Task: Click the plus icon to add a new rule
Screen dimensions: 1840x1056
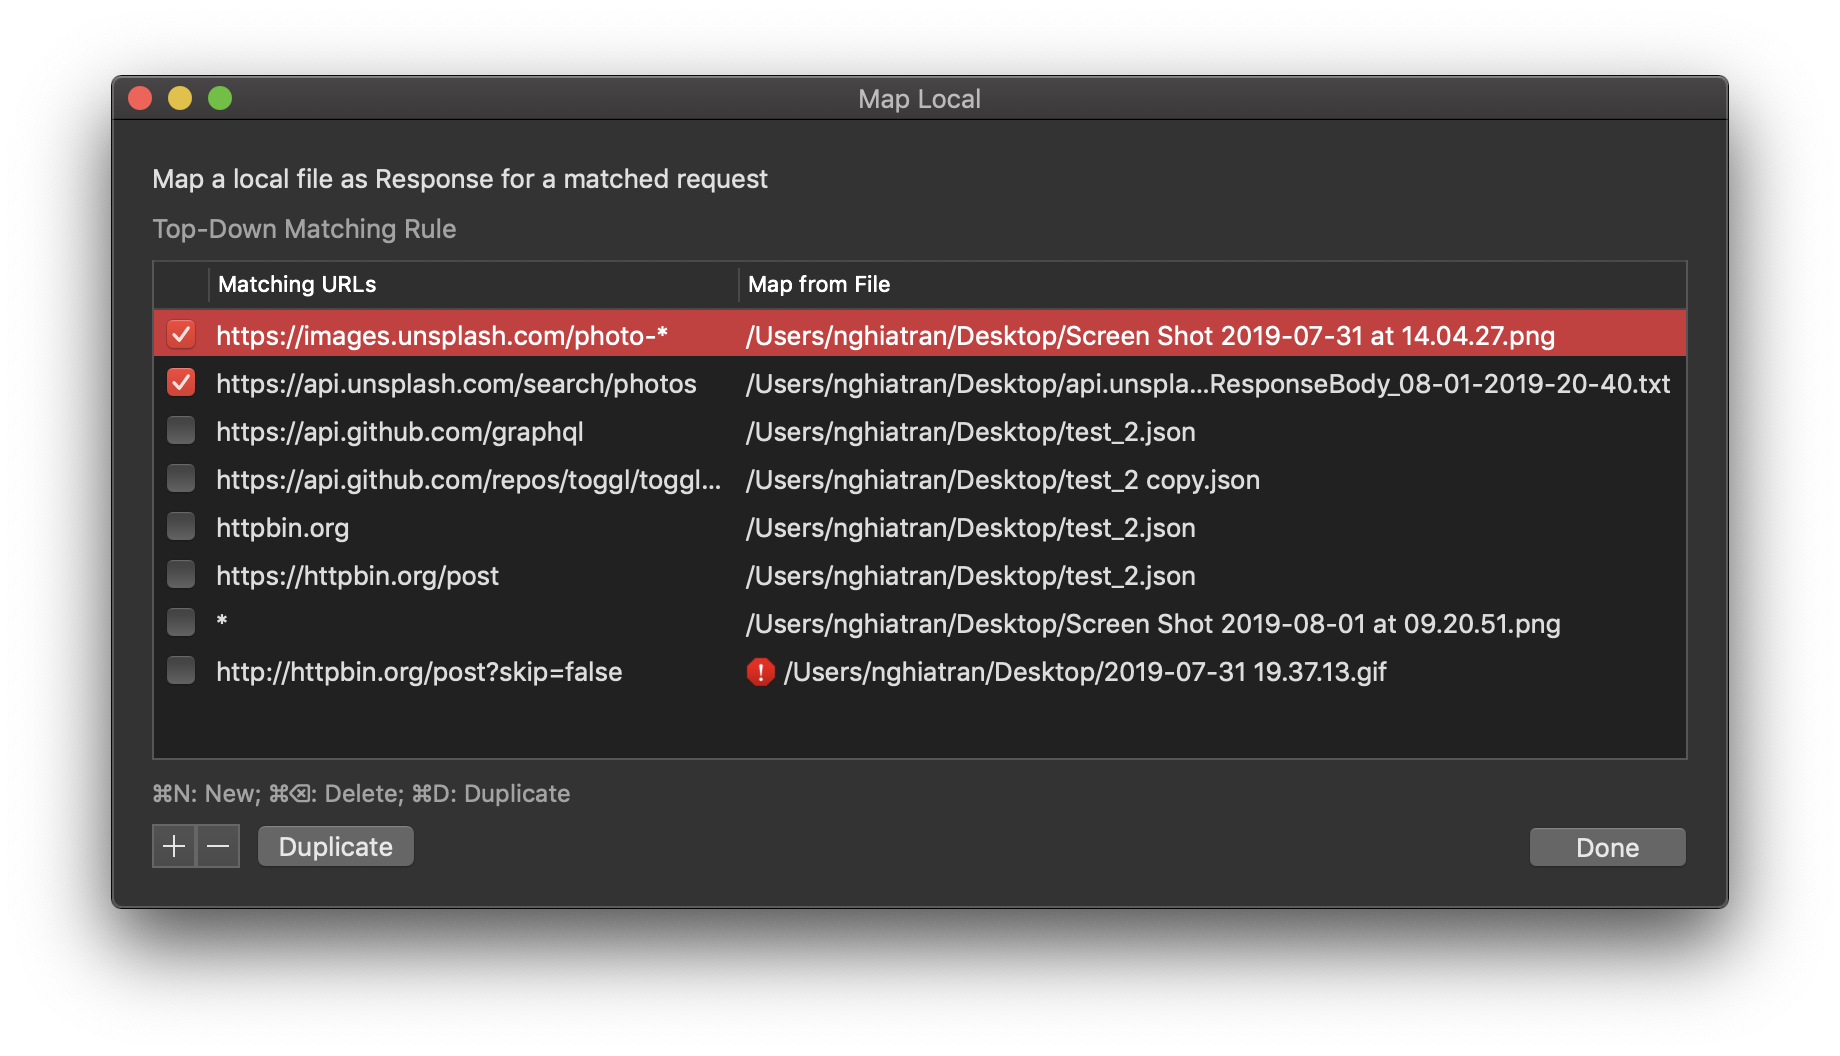Action: [172, 846]
